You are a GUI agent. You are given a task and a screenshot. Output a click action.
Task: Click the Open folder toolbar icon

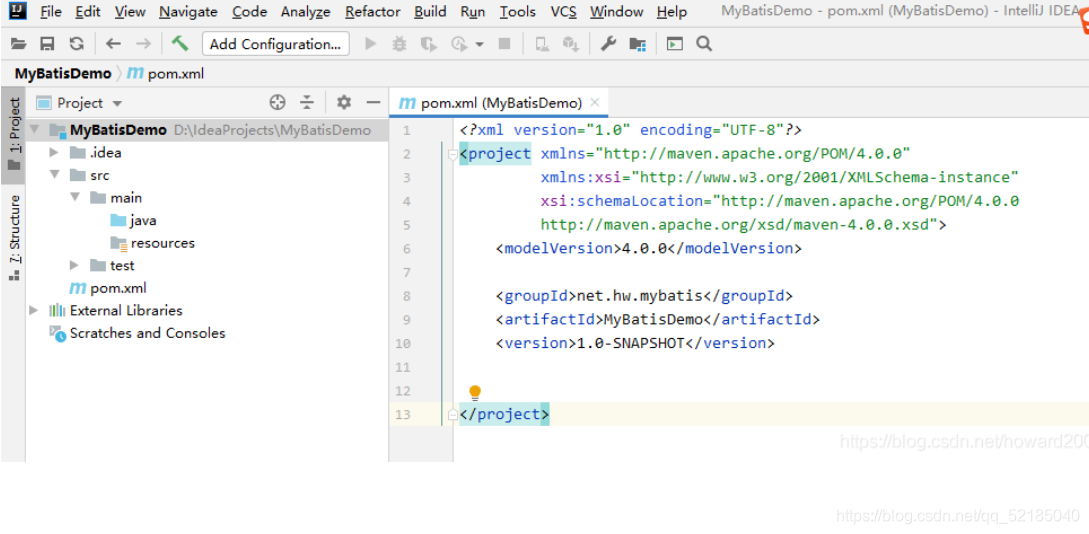click(19, 44)
